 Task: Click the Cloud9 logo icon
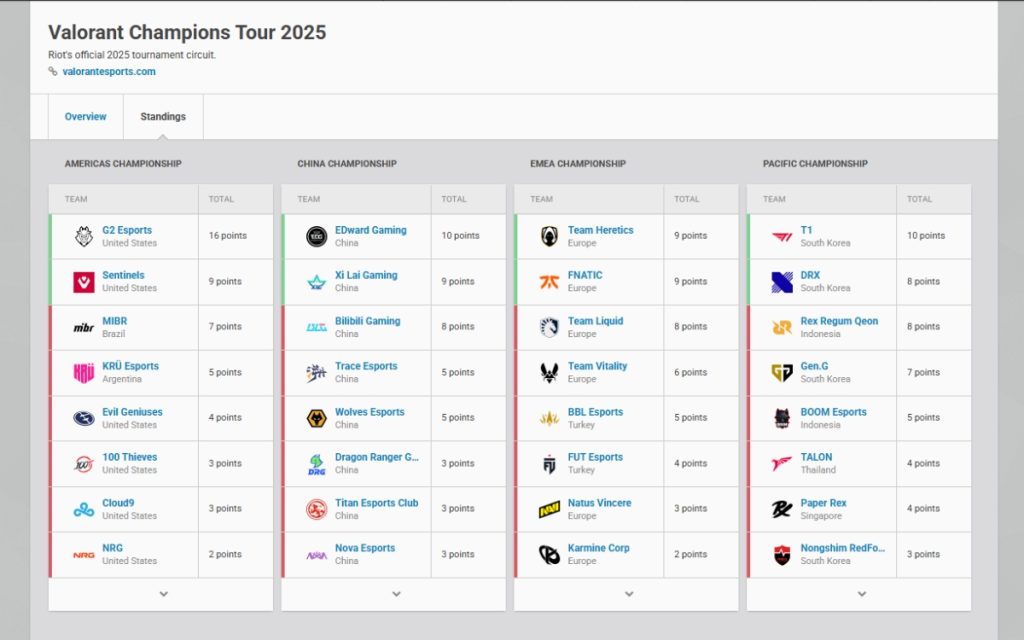click(84, 509)
